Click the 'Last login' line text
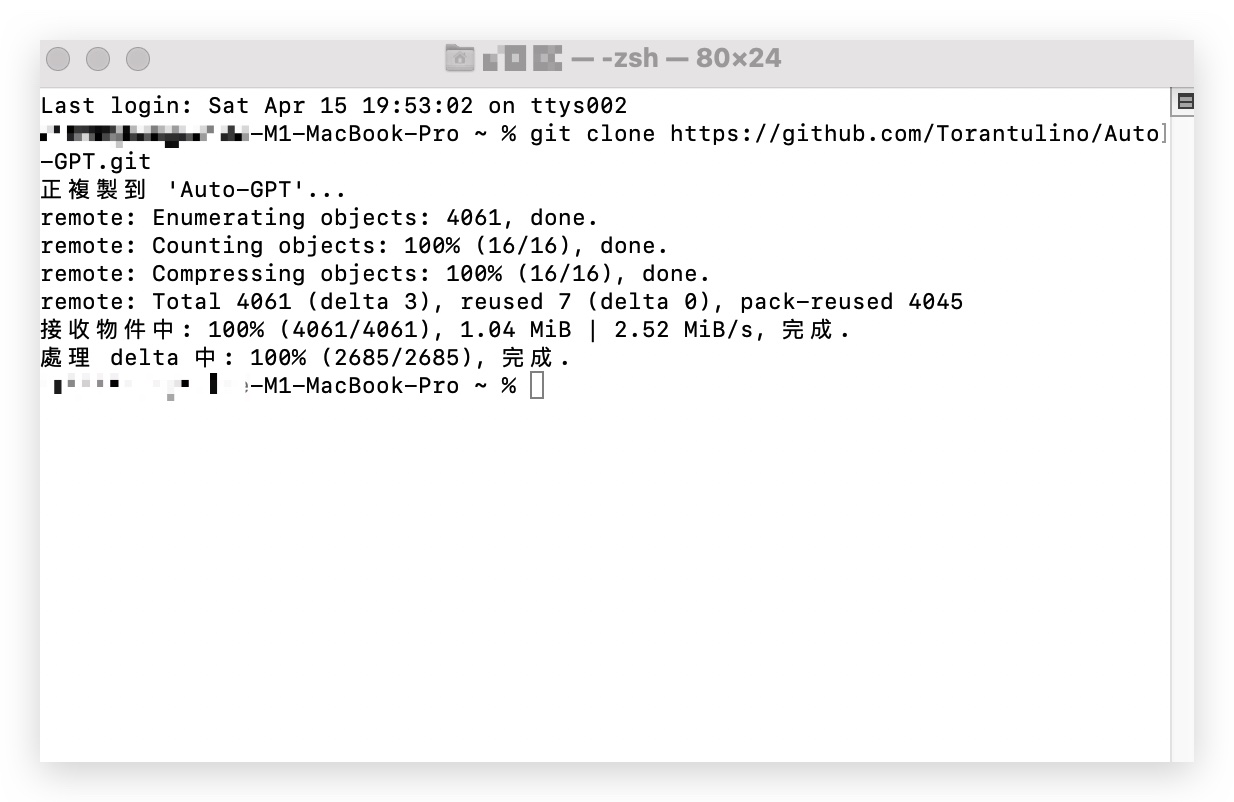The width and height of the screenshot is (1234, 802). click(x=334, y=106)
